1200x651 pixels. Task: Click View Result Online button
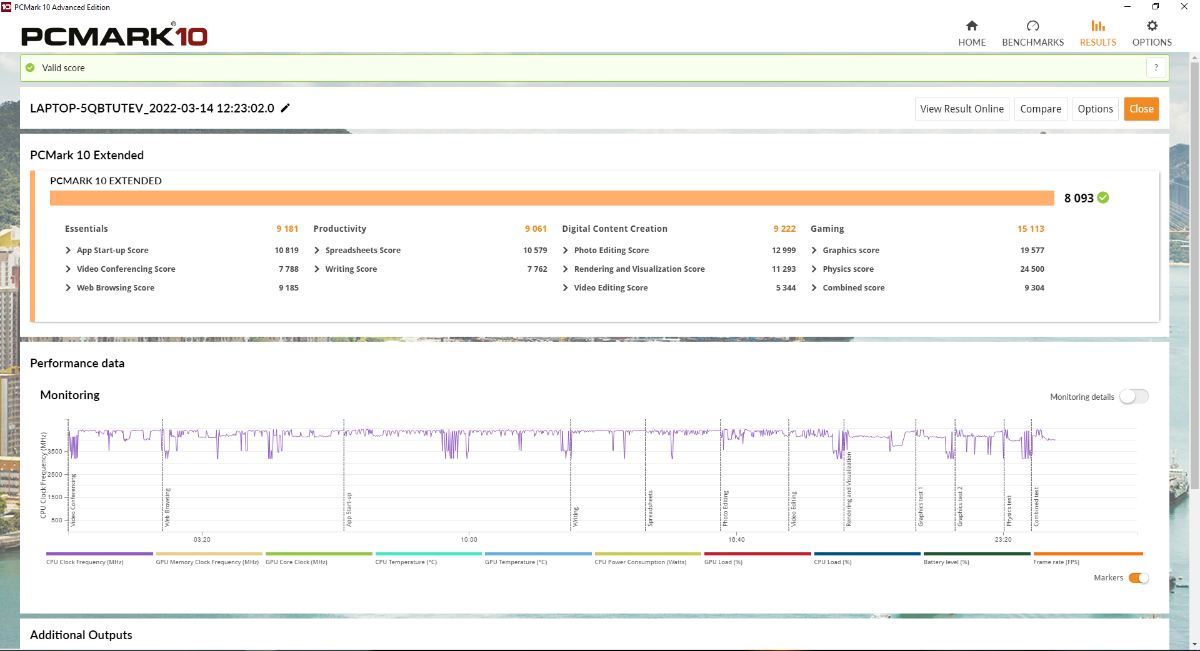(x=961, y=109)
